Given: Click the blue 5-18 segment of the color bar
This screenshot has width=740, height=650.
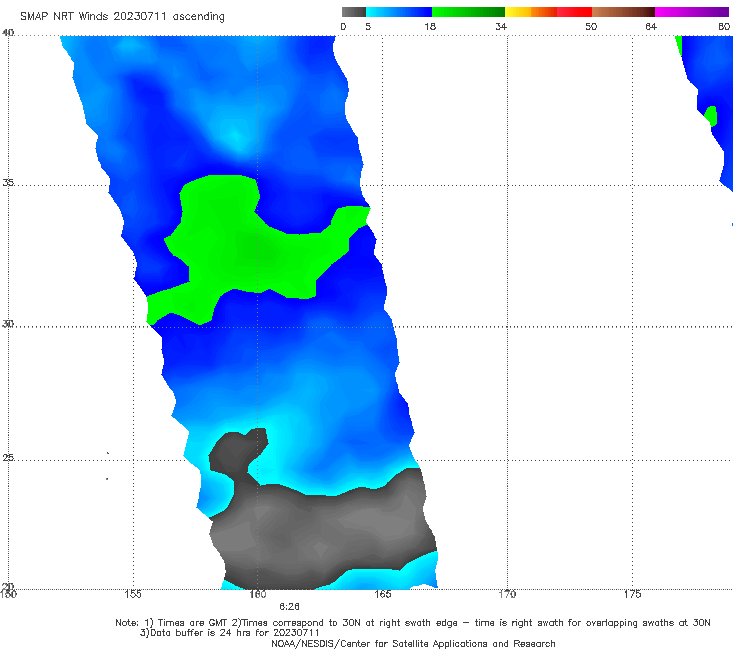Looking at the screenshot, I should (x=399, y=12).
